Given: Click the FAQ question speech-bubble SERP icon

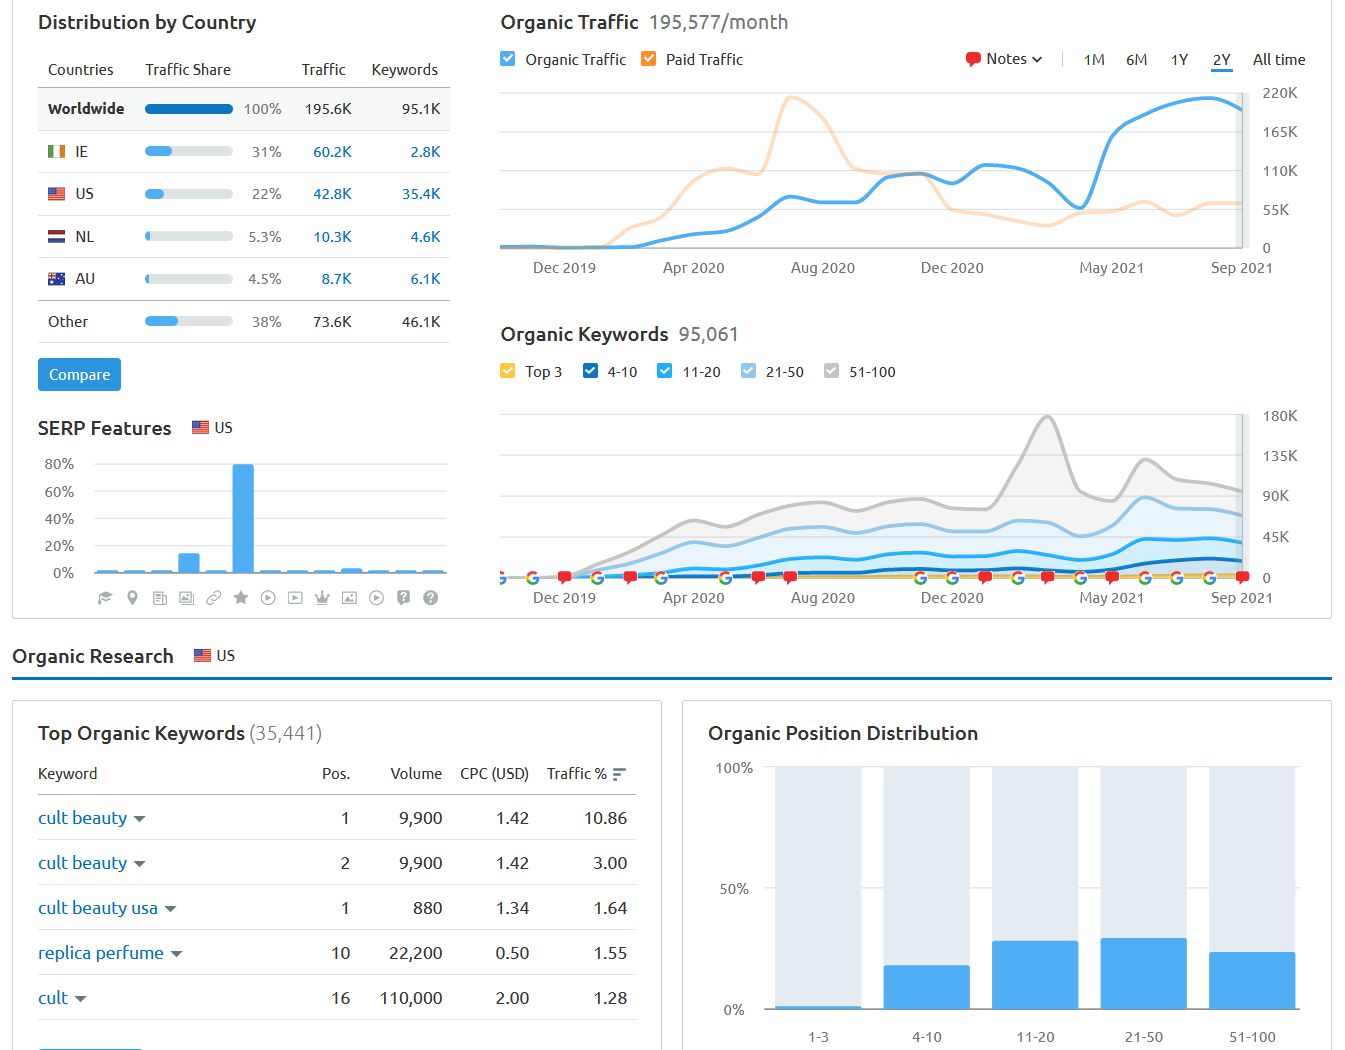Looking at the screenshot, I should point(403,598).
